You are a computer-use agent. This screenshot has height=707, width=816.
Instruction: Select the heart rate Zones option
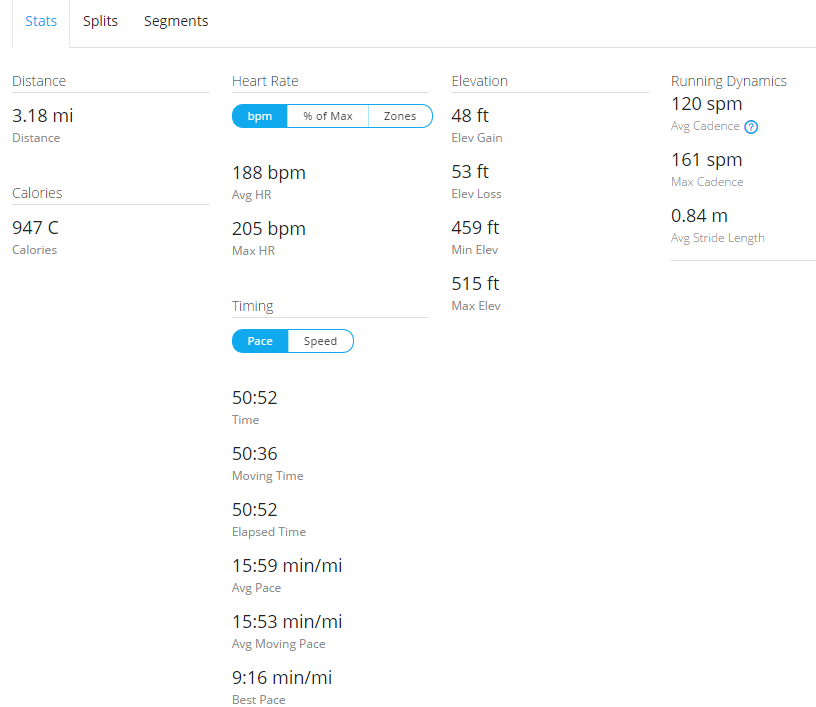400,116
